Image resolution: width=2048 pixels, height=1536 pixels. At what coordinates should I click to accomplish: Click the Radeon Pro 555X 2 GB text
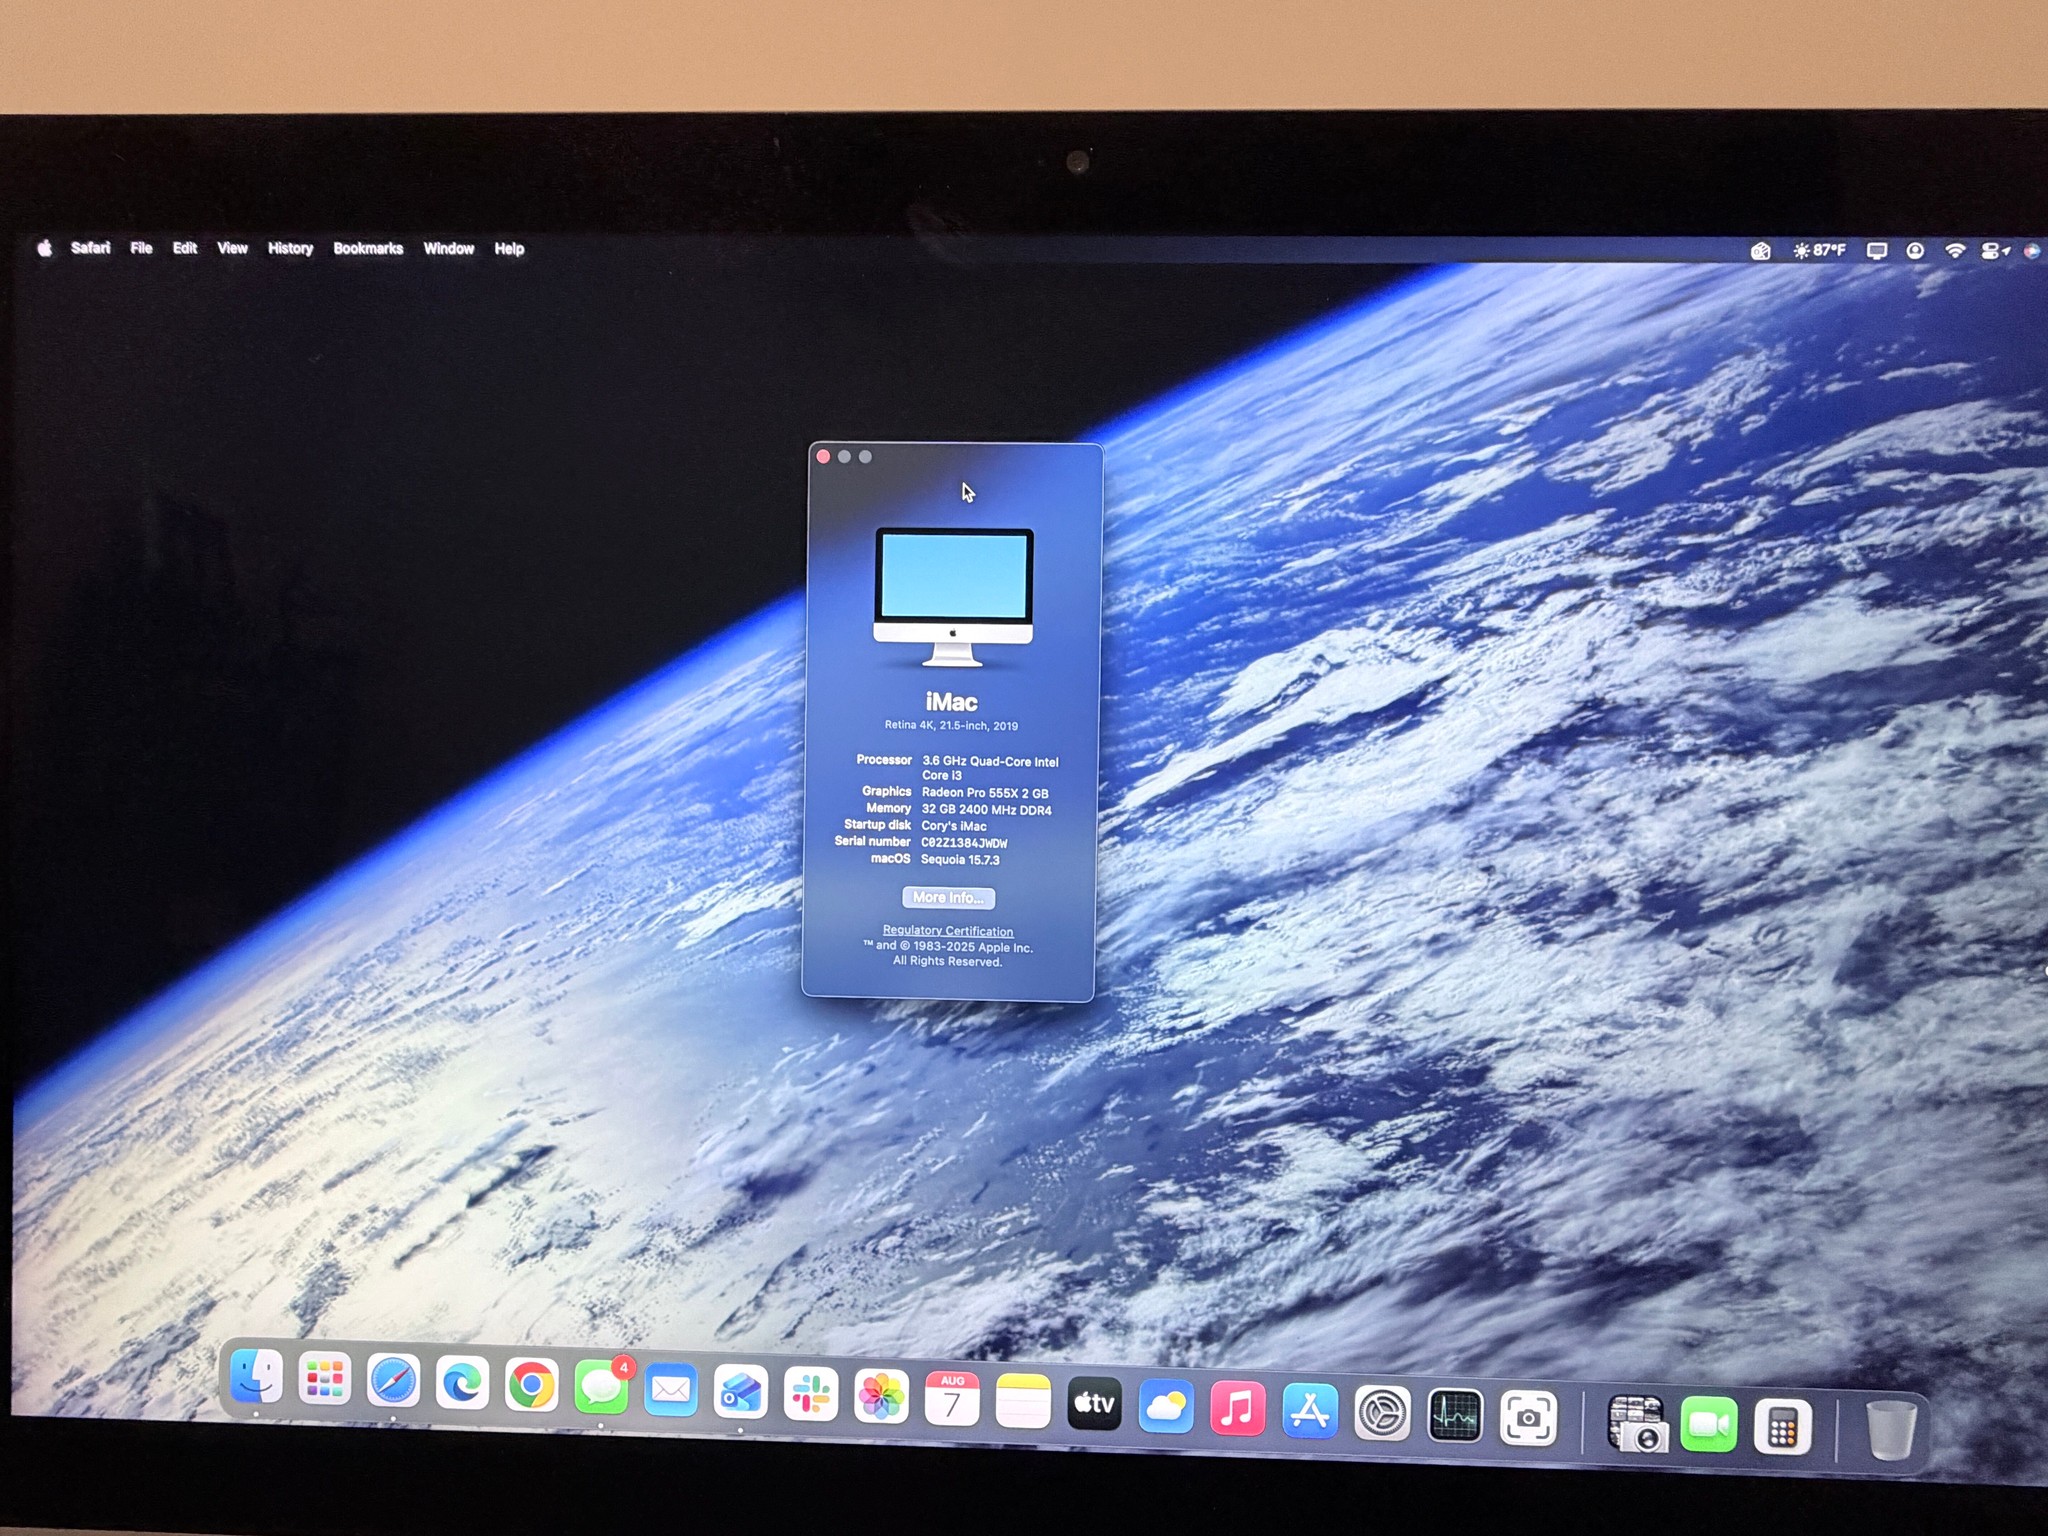pos(985,793)
